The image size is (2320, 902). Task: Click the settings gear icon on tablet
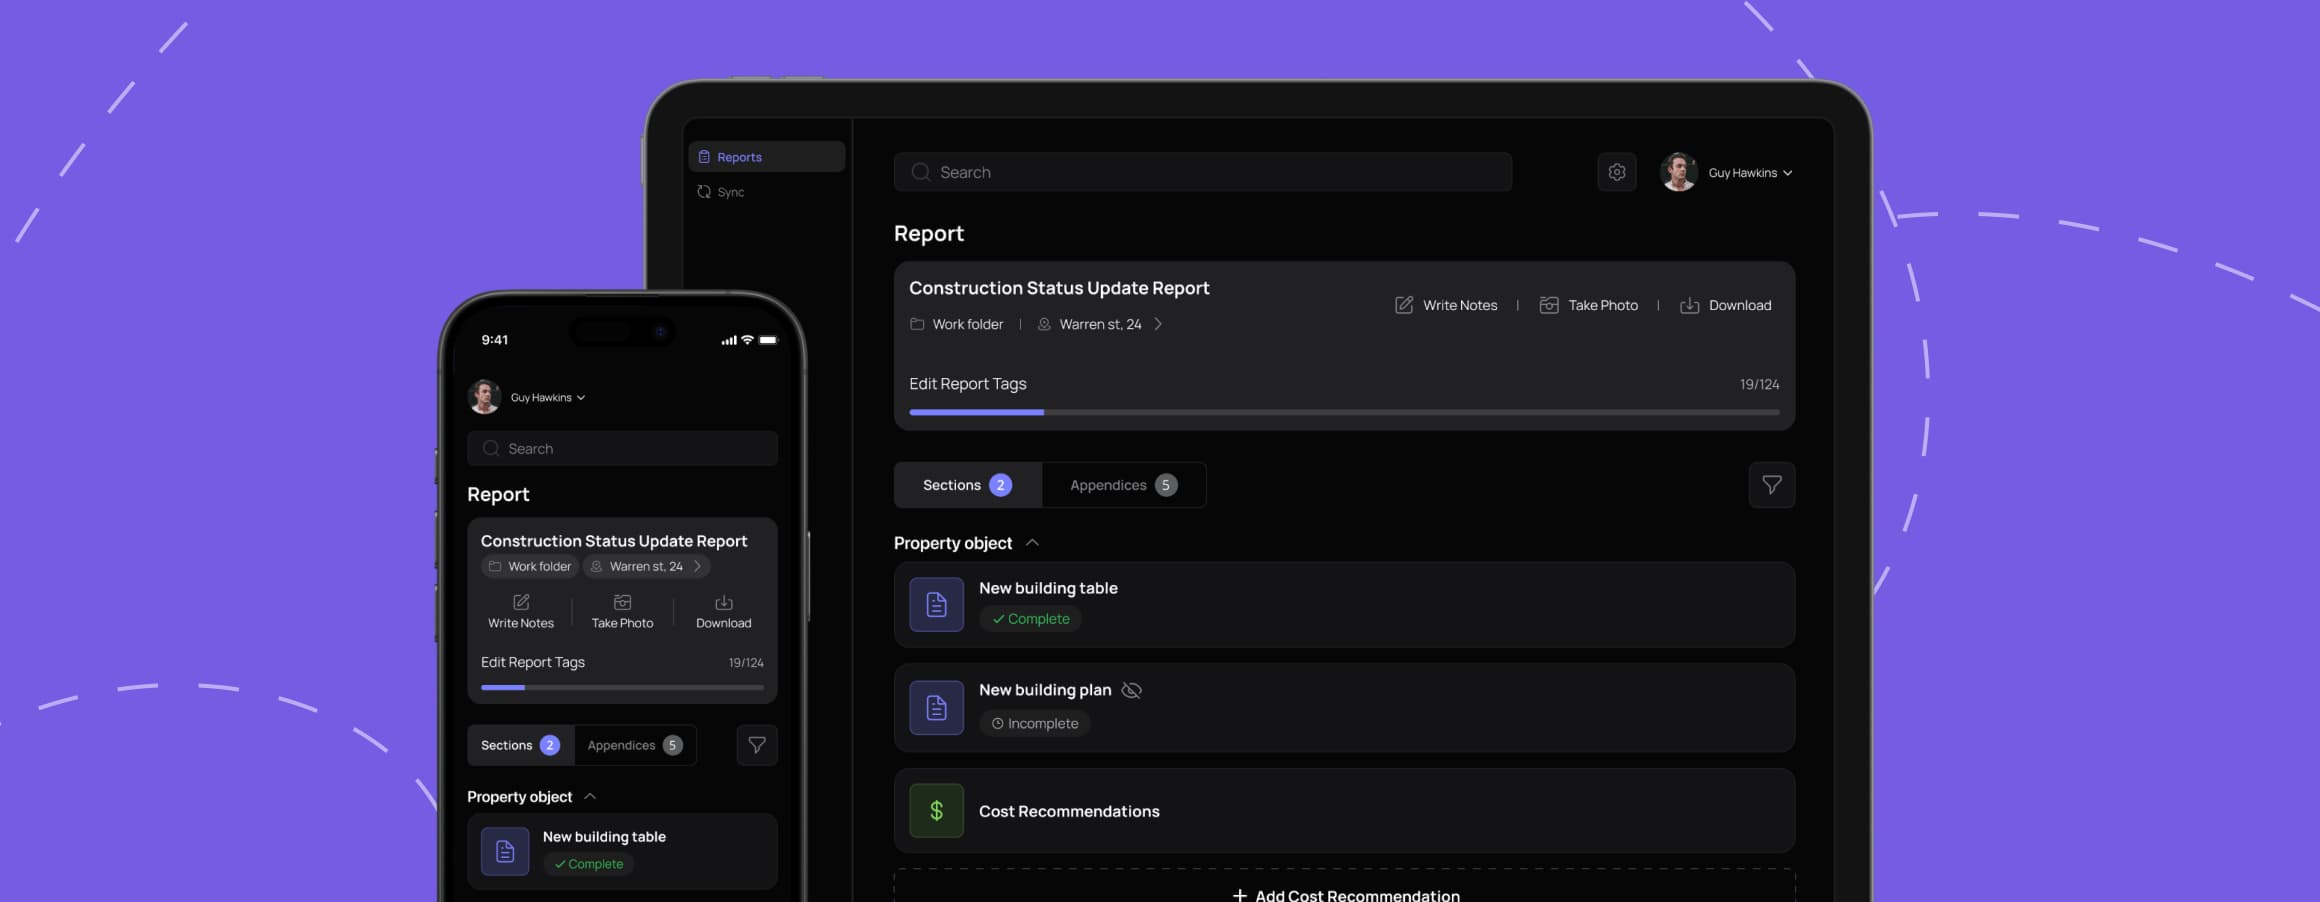tap(1616, 172)
